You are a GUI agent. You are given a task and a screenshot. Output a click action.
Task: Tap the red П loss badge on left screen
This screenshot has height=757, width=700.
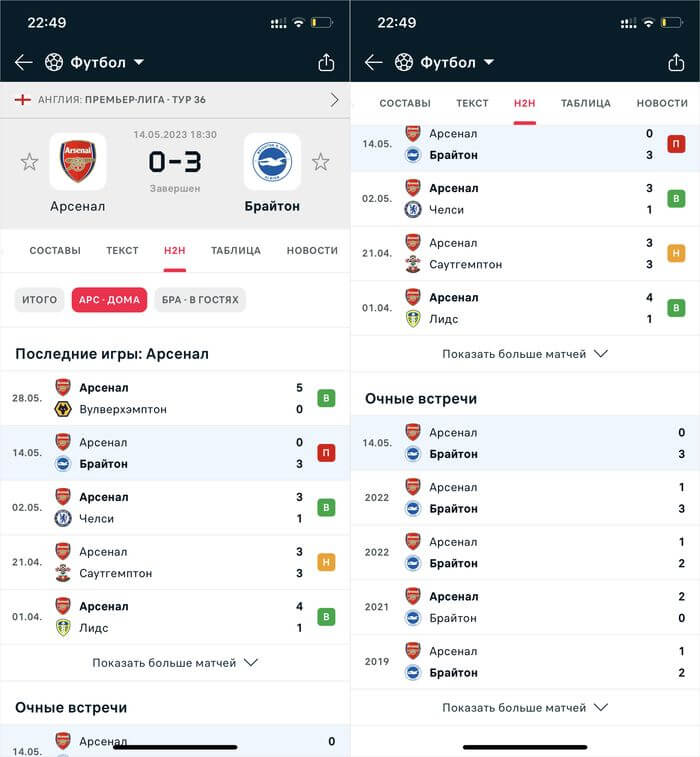326,453
